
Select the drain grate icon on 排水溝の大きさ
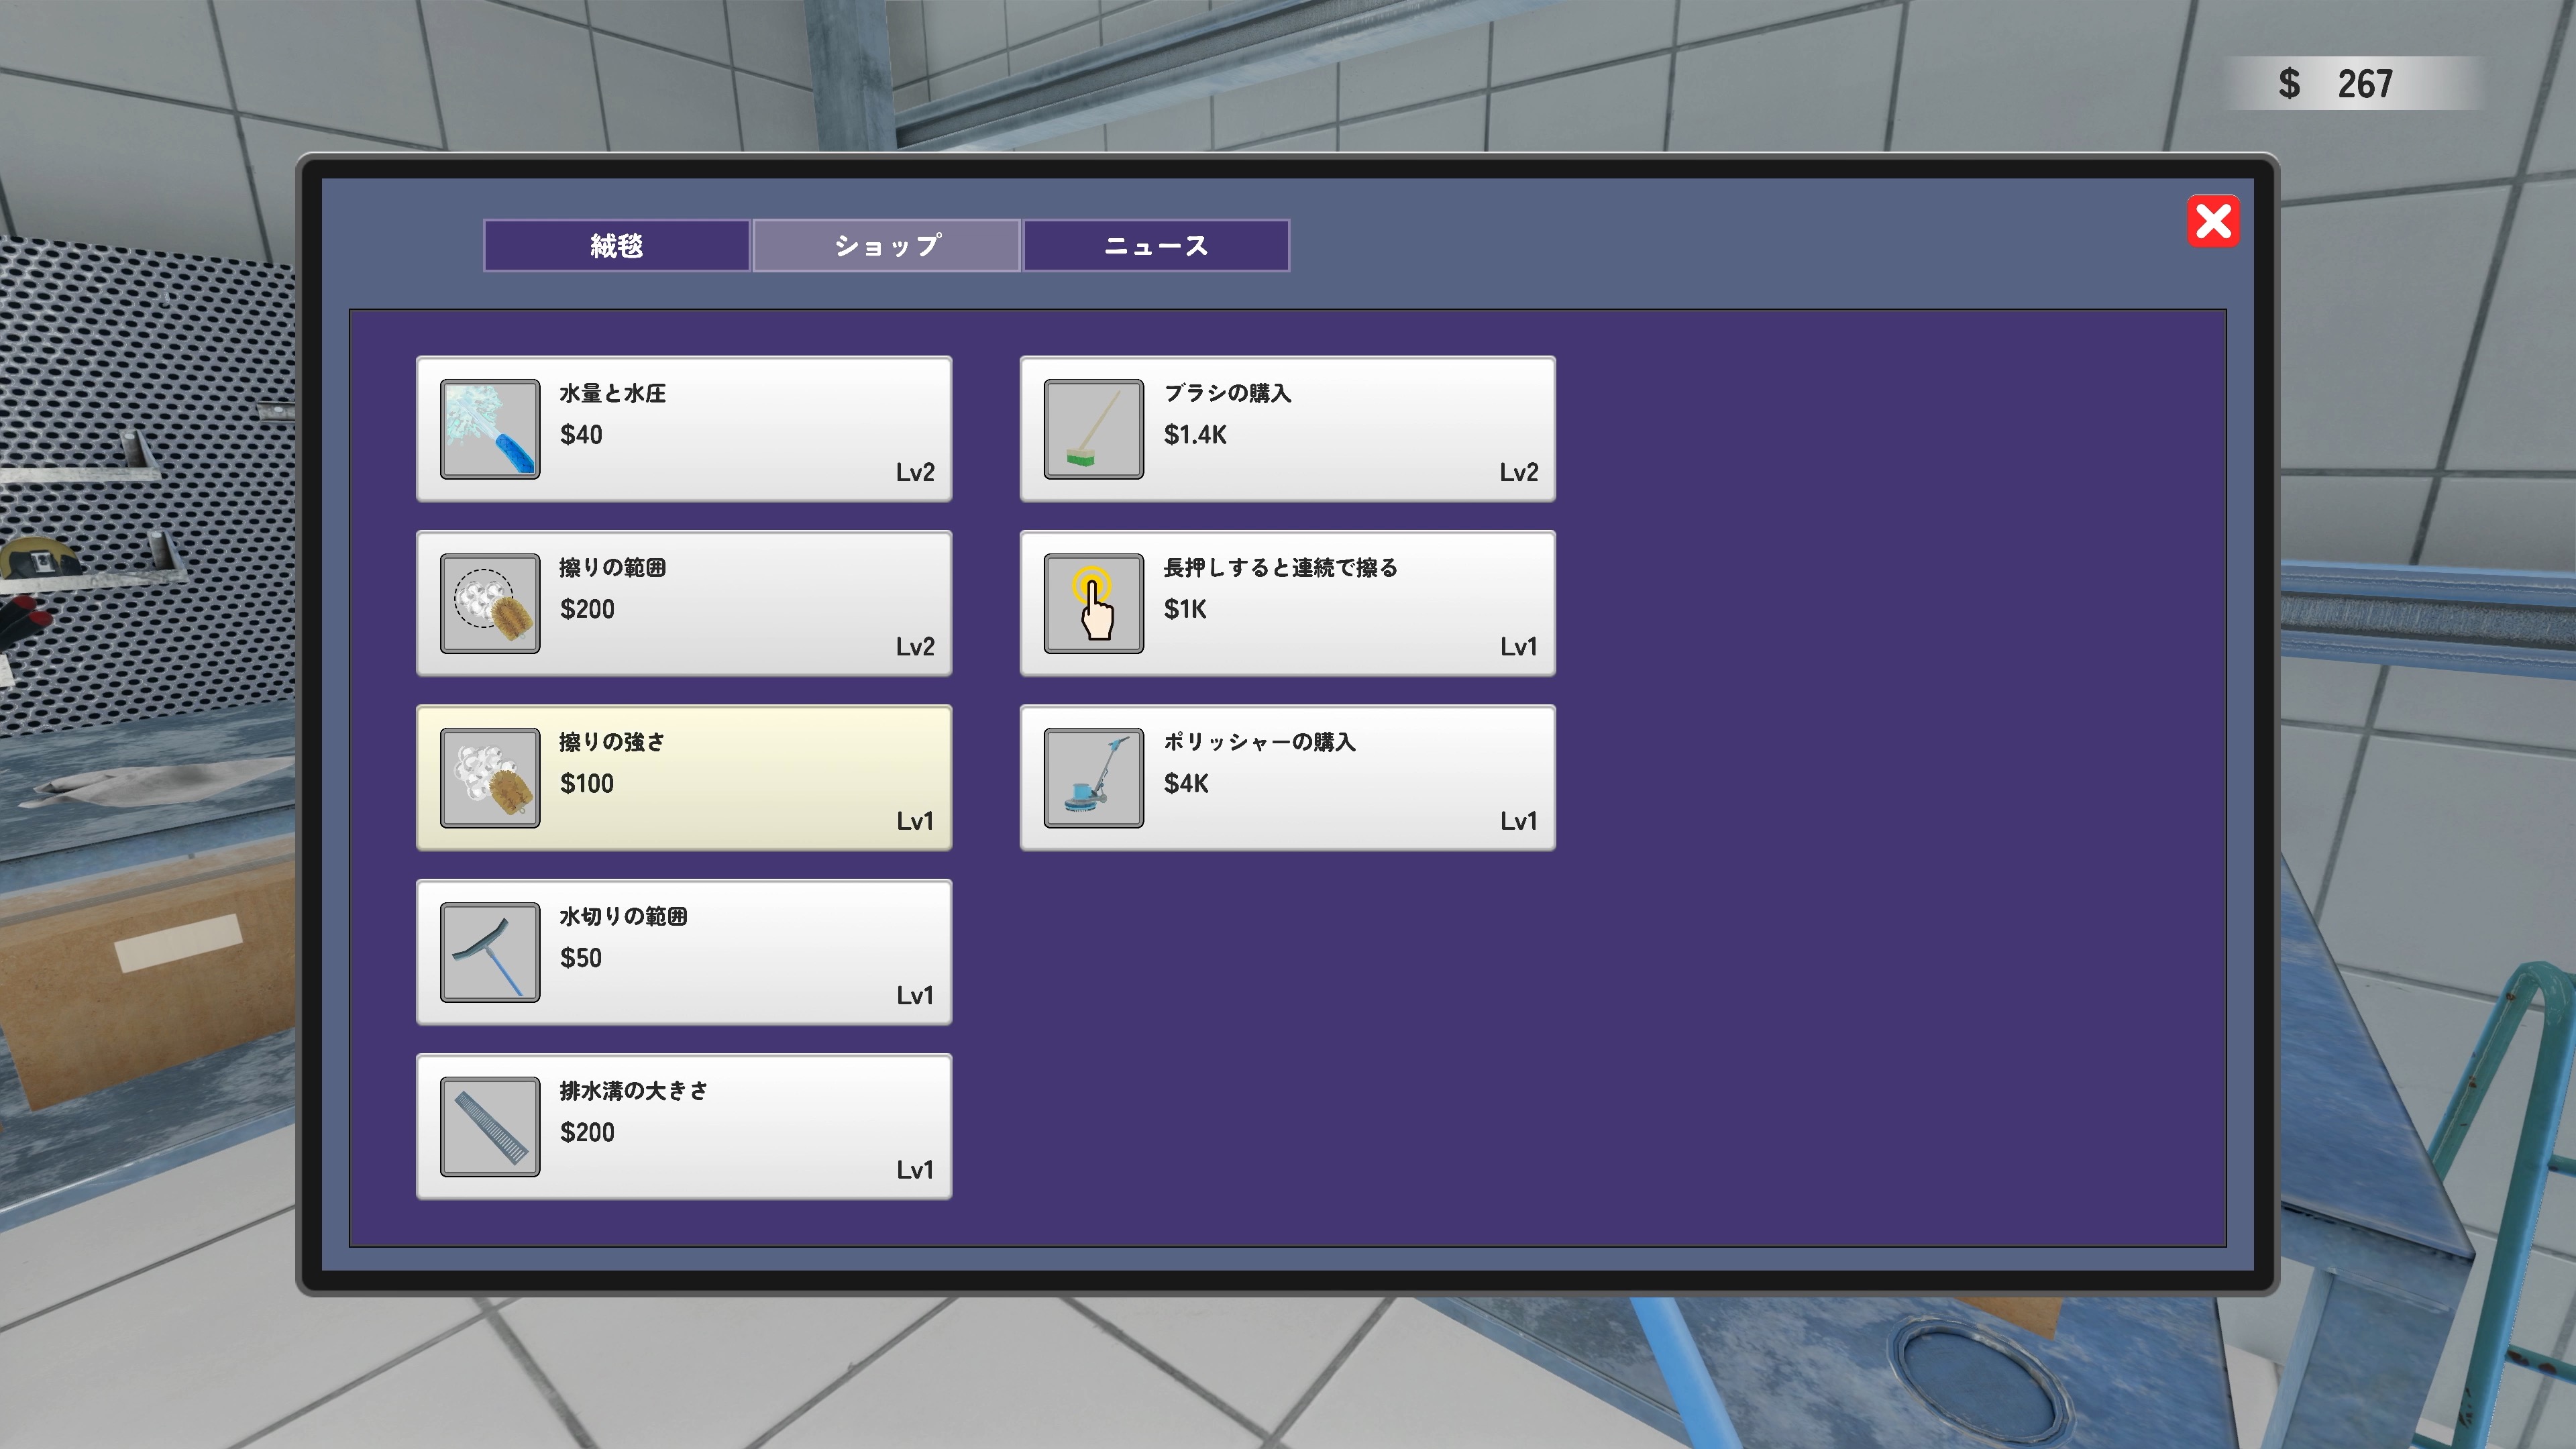(x=489, y=1127)
